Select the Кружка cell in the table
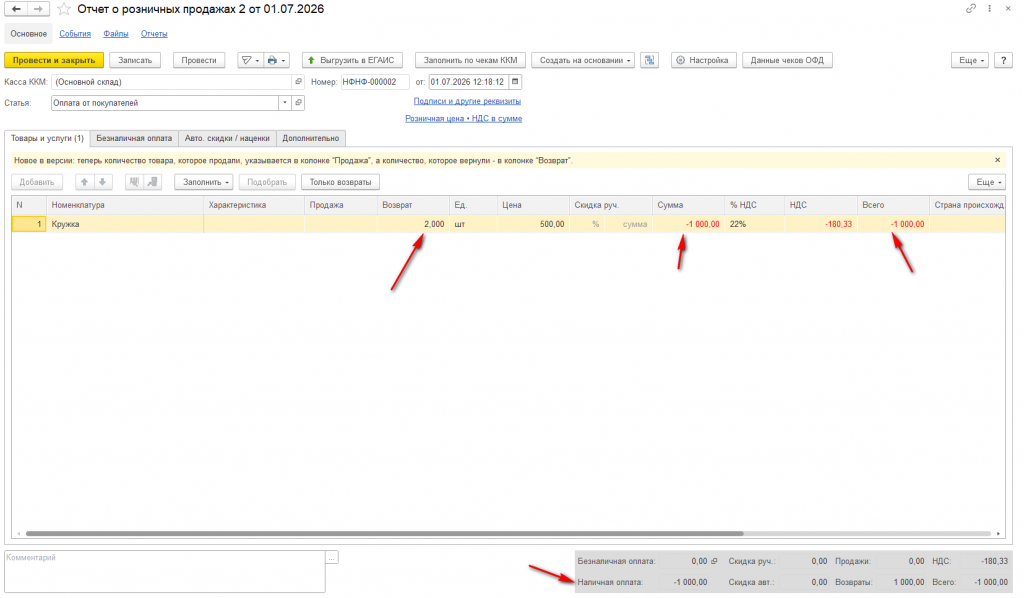 (125, 224)
